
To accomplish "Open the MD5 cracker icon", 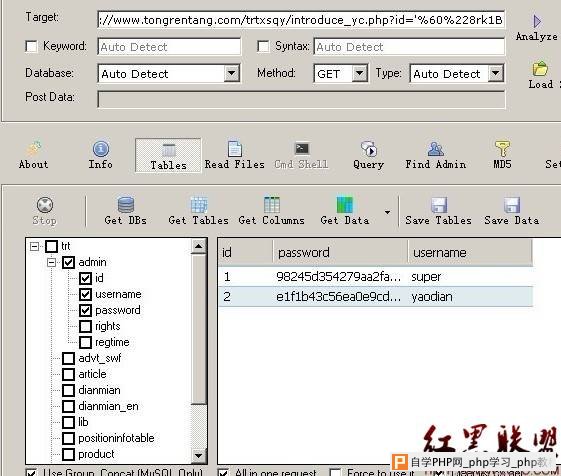I will (502, 148).
